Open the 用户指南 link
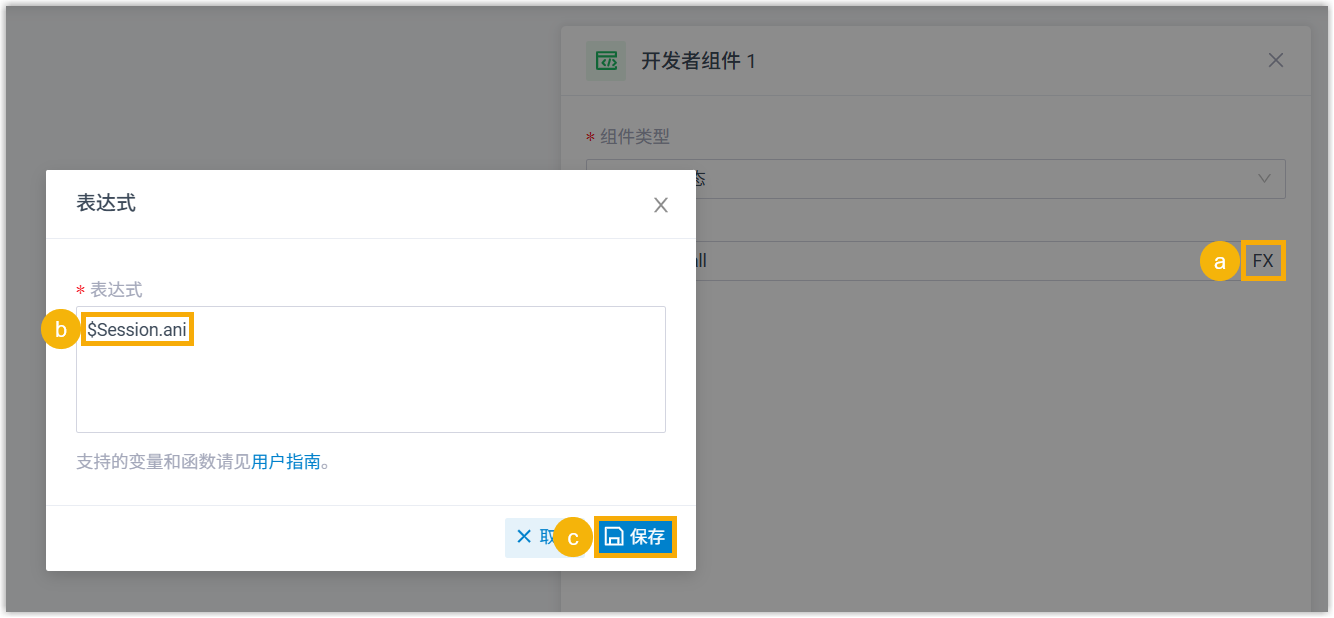Image resolution: width=1334 pixels, height=618 pixels. [286, 462]
